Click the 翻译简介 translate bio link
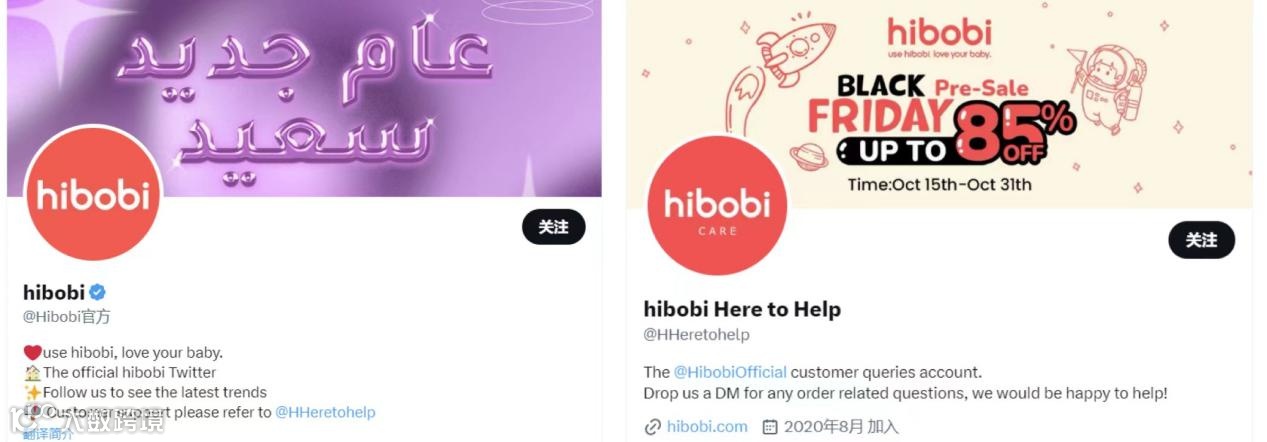The image size is (1267, 442). point(47,435)
